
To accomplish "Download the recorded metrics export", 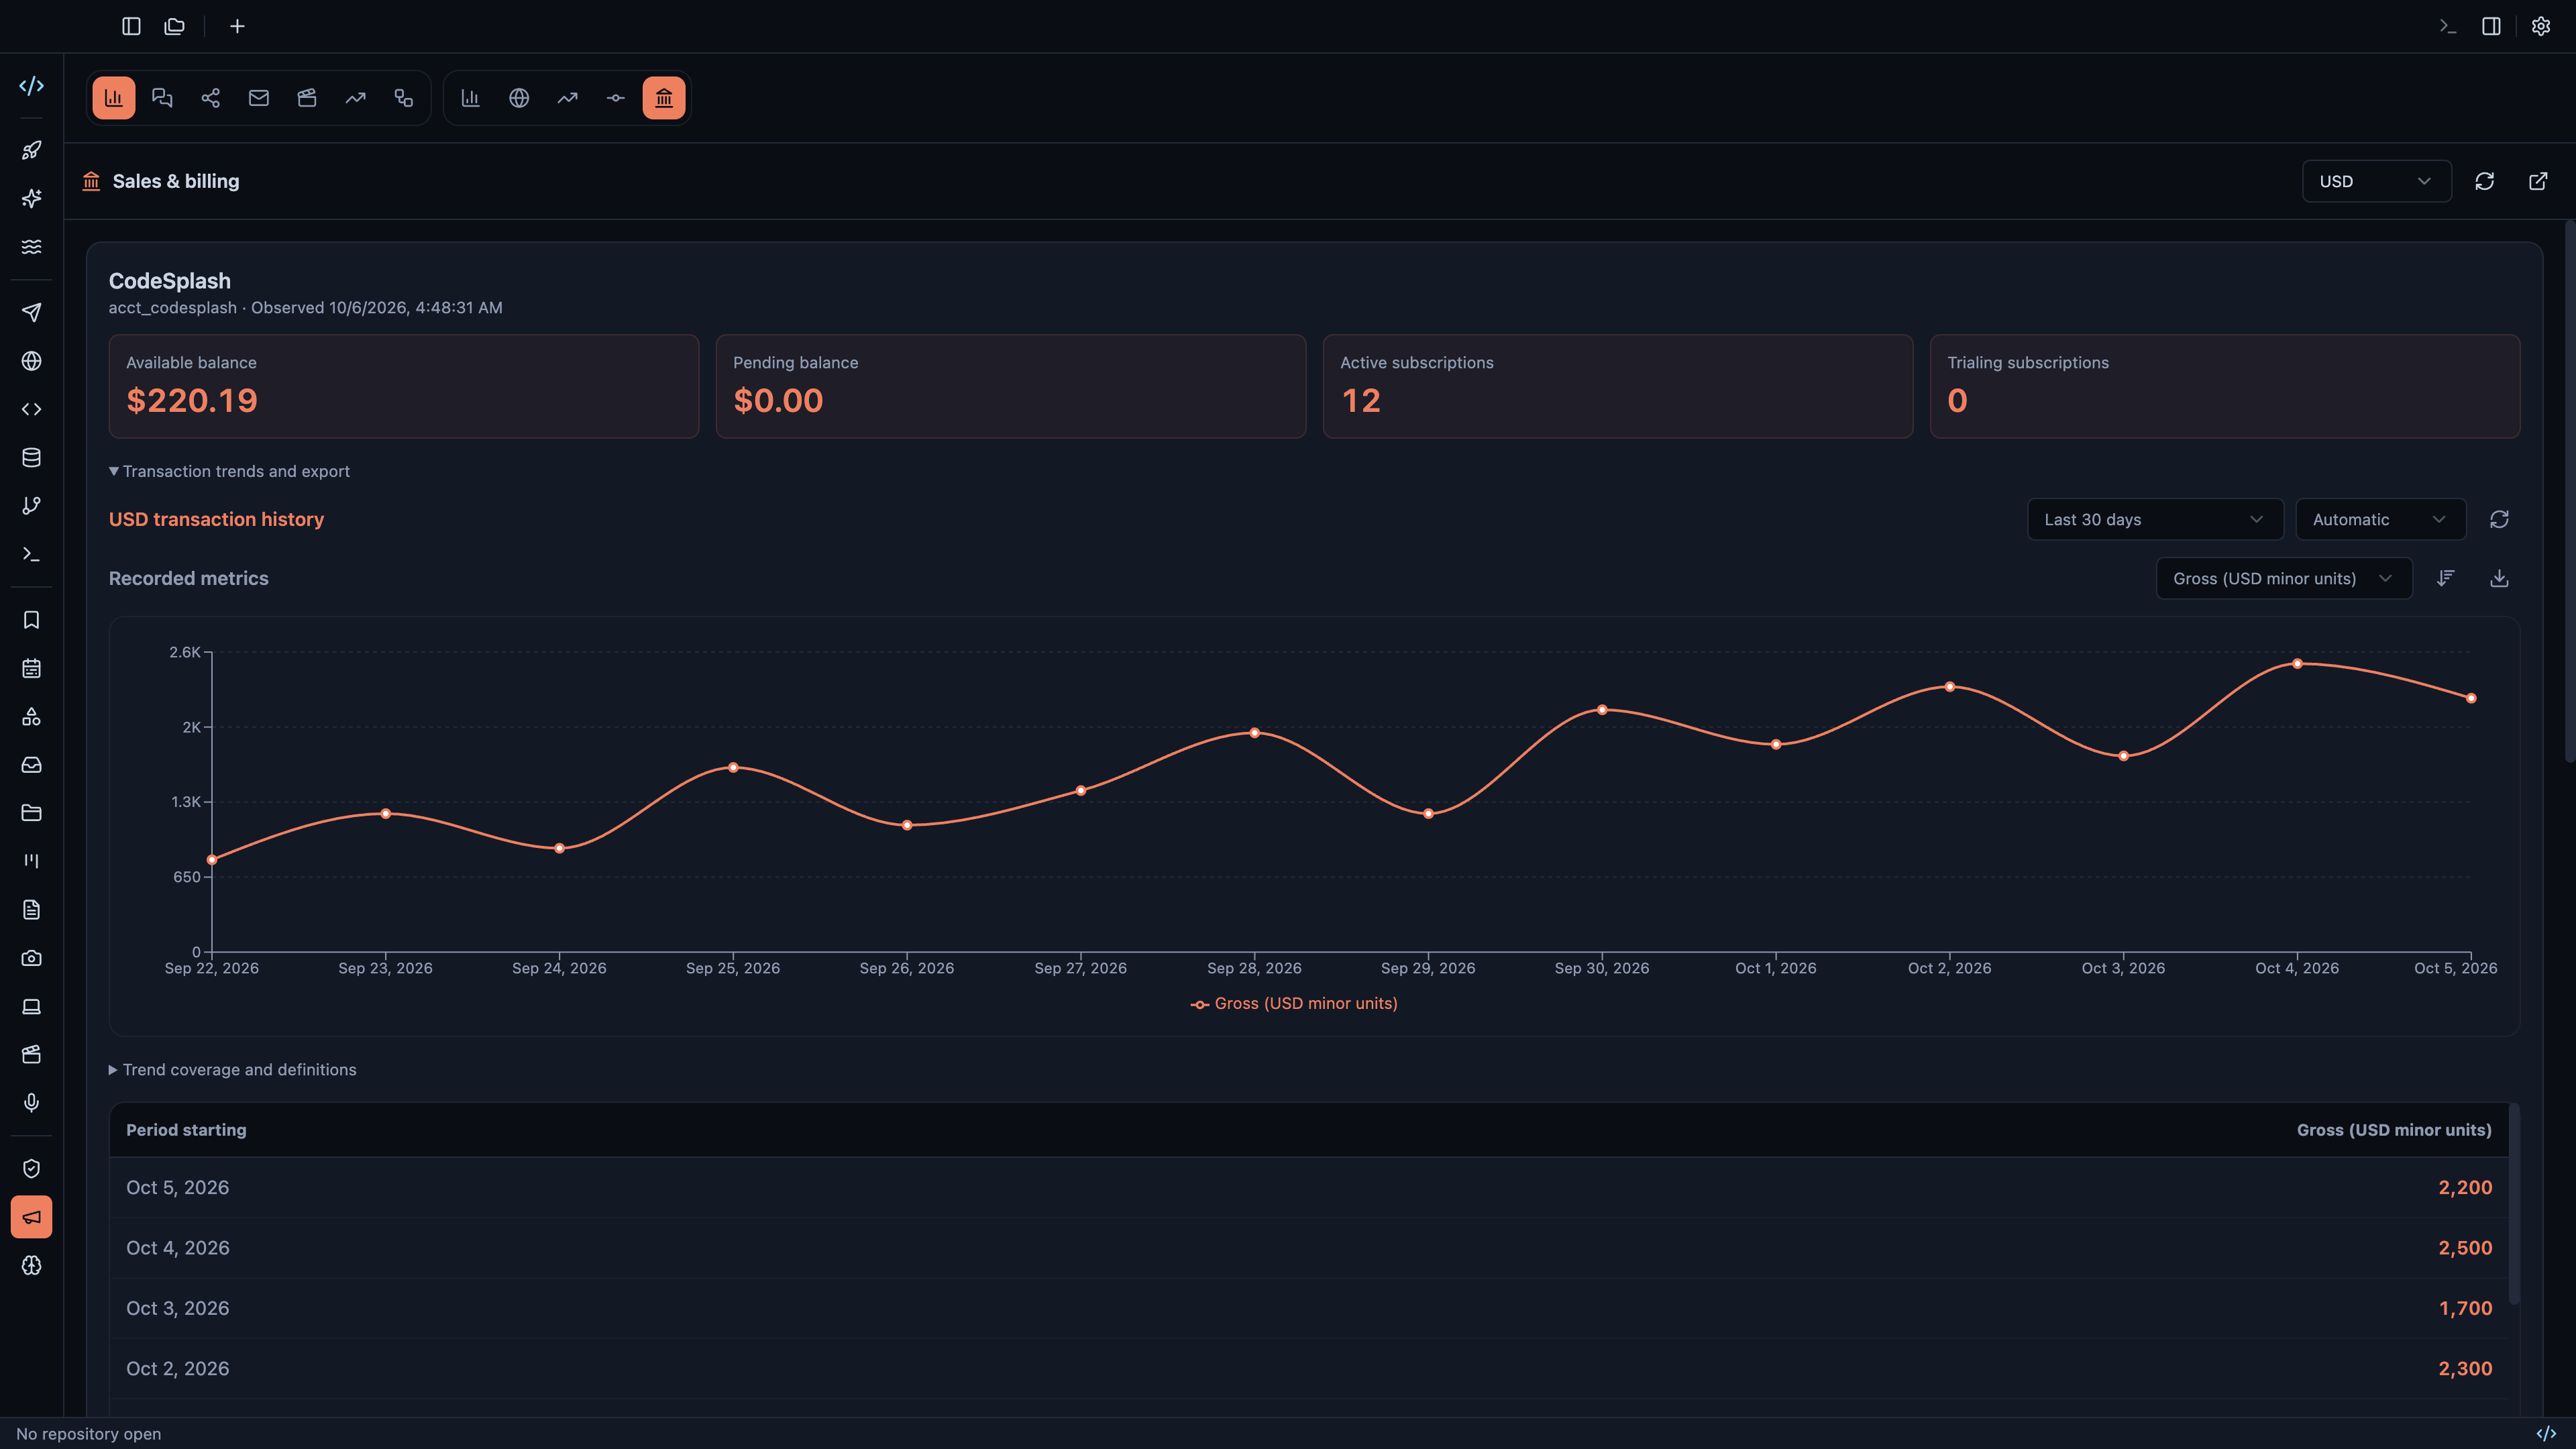I will coord(2499,578).
